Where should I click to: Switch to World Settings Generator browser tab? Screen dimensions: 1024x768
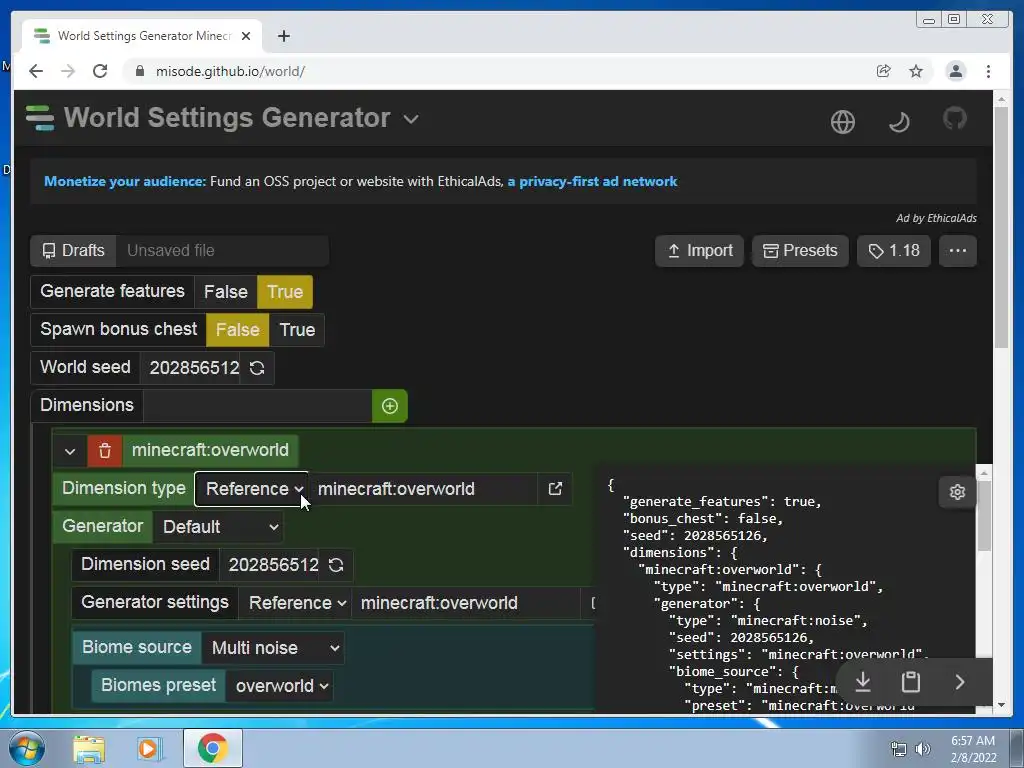(142, 36)
